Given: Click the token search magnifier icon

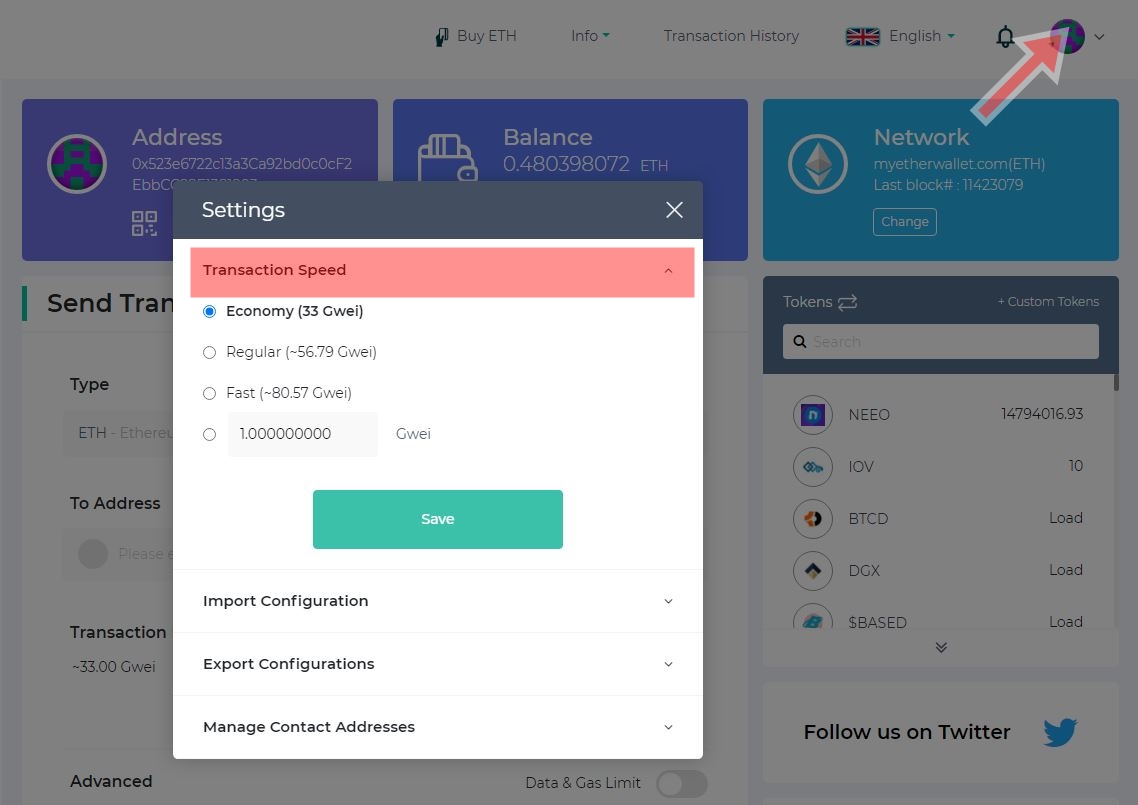Looking at the screenshot, I should tap(800, 341).
